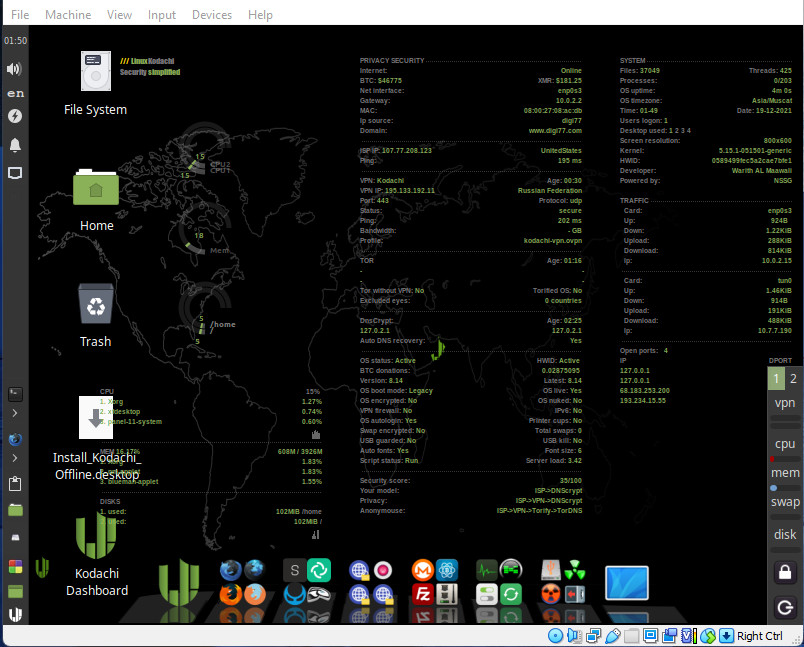Click the volume speaker icon in panel
Screen dimensions: 804x647
pos(14,69)
